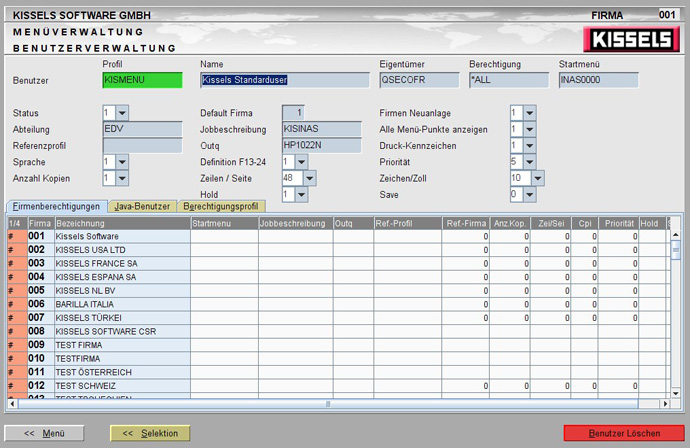The height and width of the screenshot is (448, 690).
Task: Click the Zei/Sei column header
Action: coord(551,224)
